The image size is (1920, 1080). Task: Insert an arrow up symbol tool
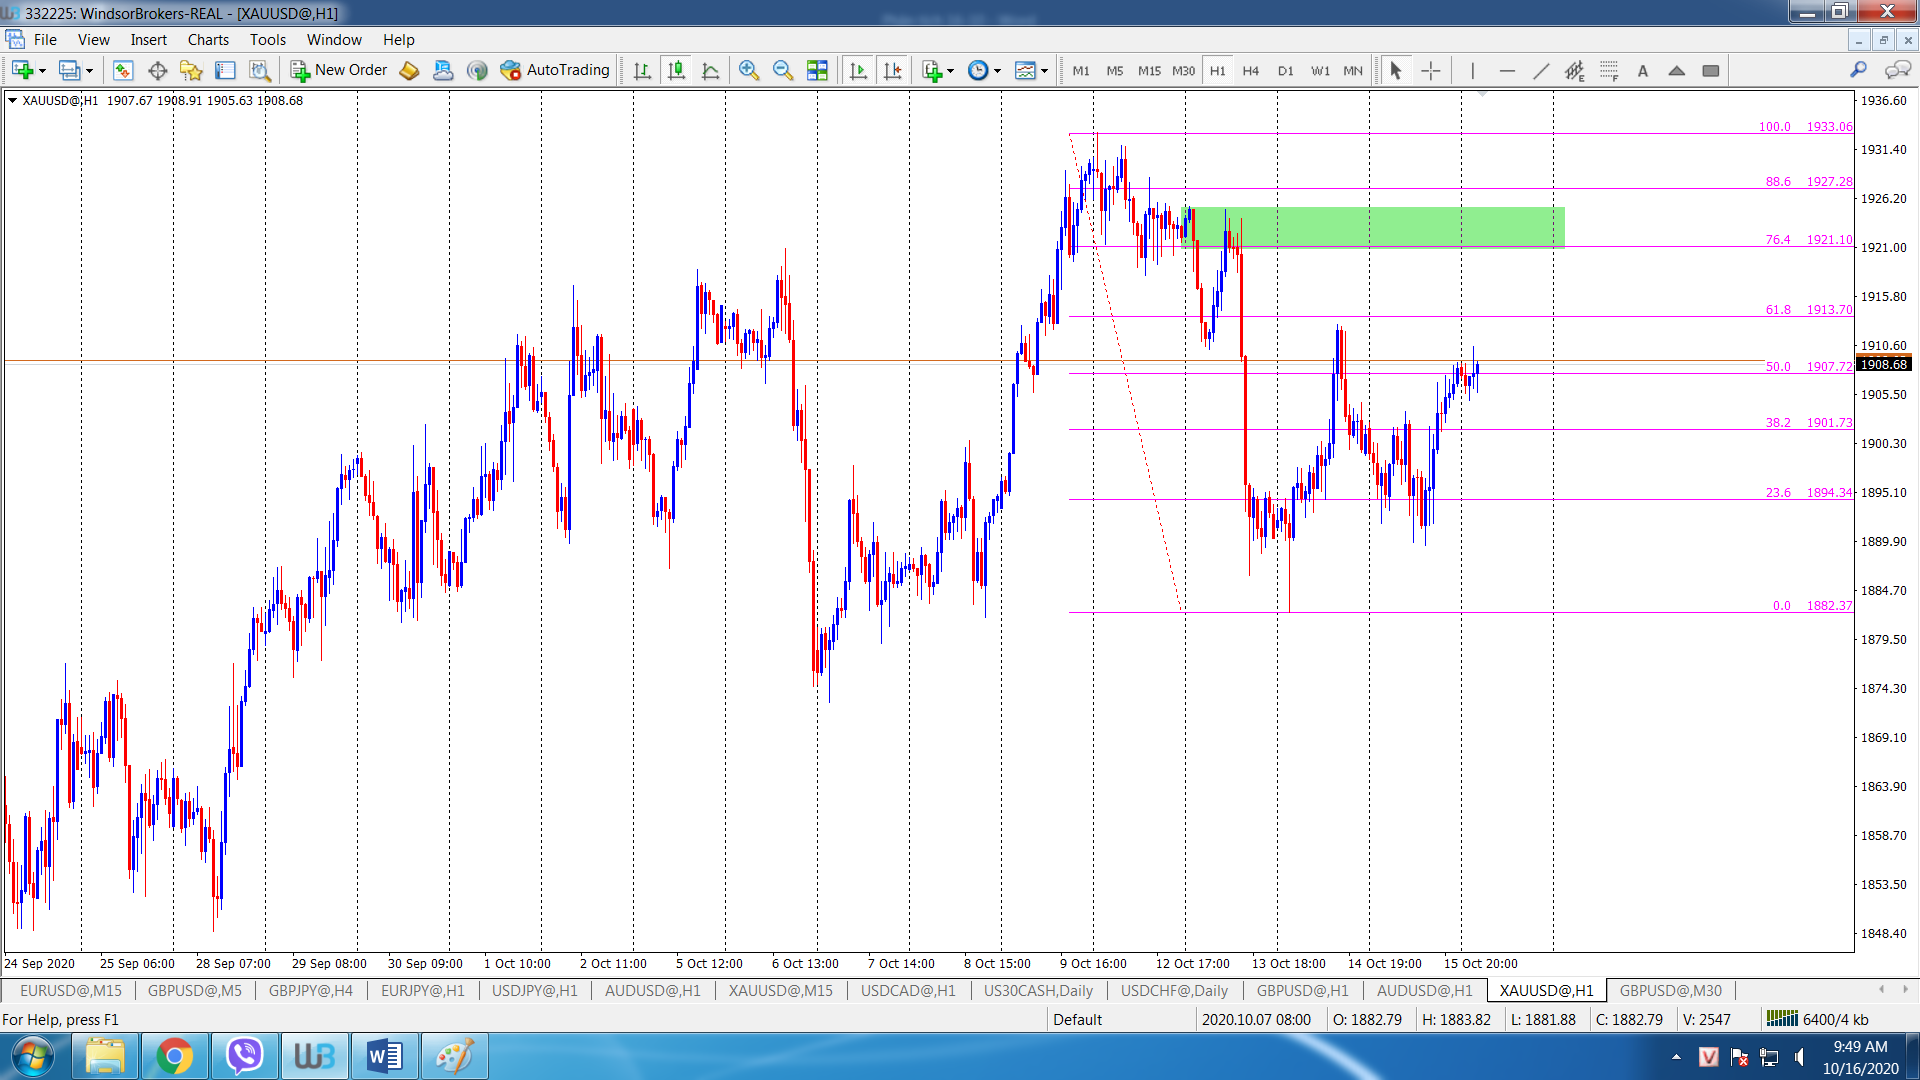(1677, 70)
